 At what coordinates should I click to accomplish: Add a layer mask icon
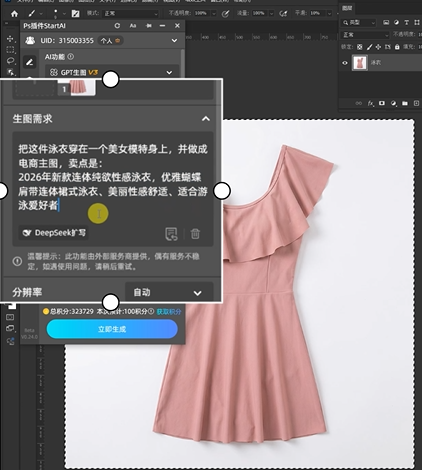coord(382,103)
